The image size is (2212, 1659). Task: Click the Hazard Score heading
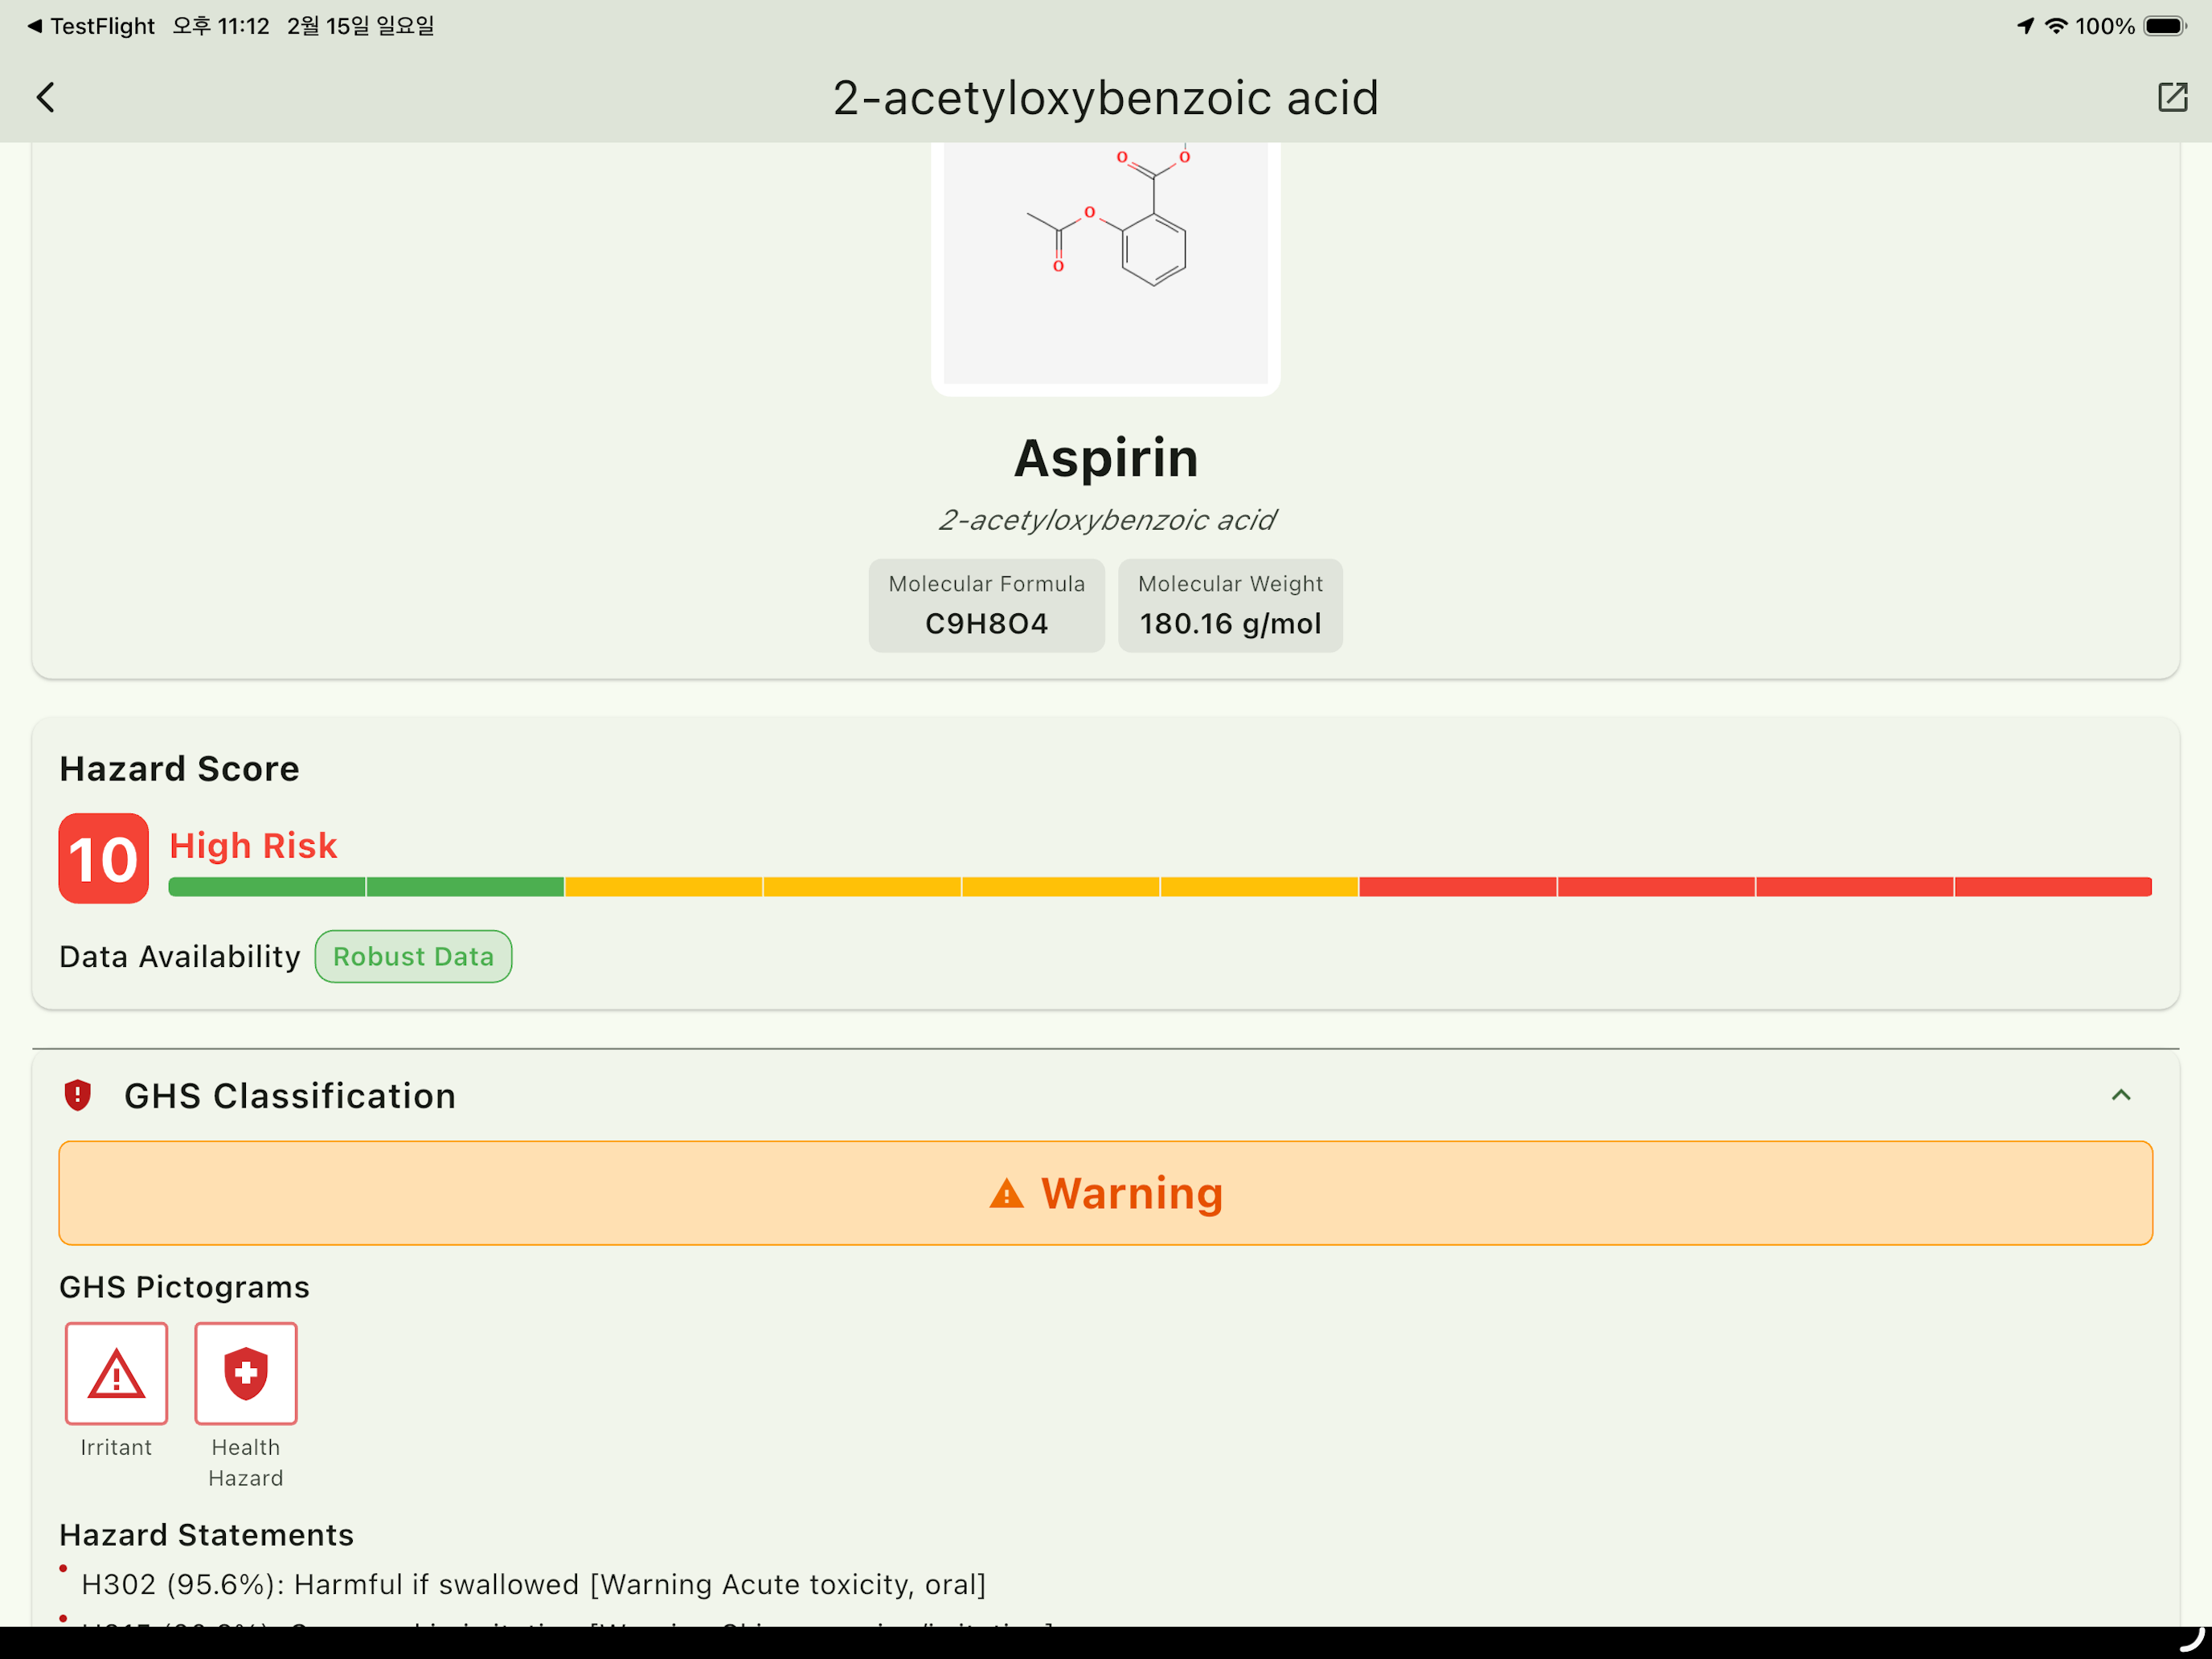pos(179,769)
